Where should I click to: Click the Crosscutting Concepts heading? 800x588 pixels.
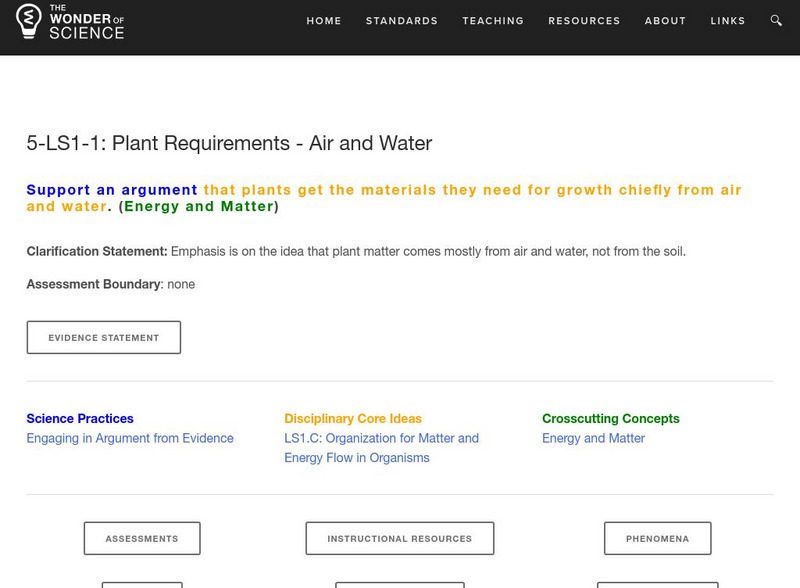point(610,419)
